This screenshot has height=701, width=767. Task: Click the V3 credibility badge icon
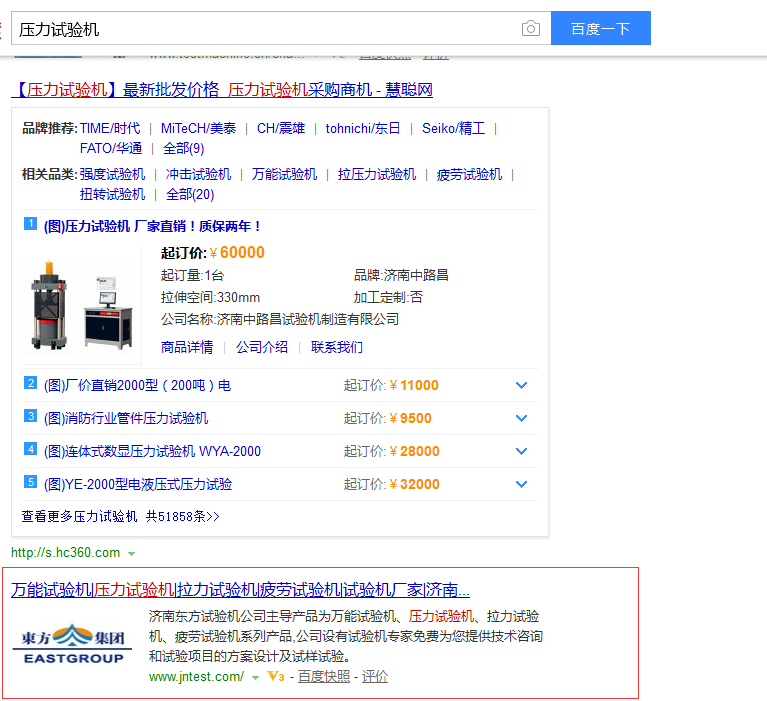[x=276, y=677]
